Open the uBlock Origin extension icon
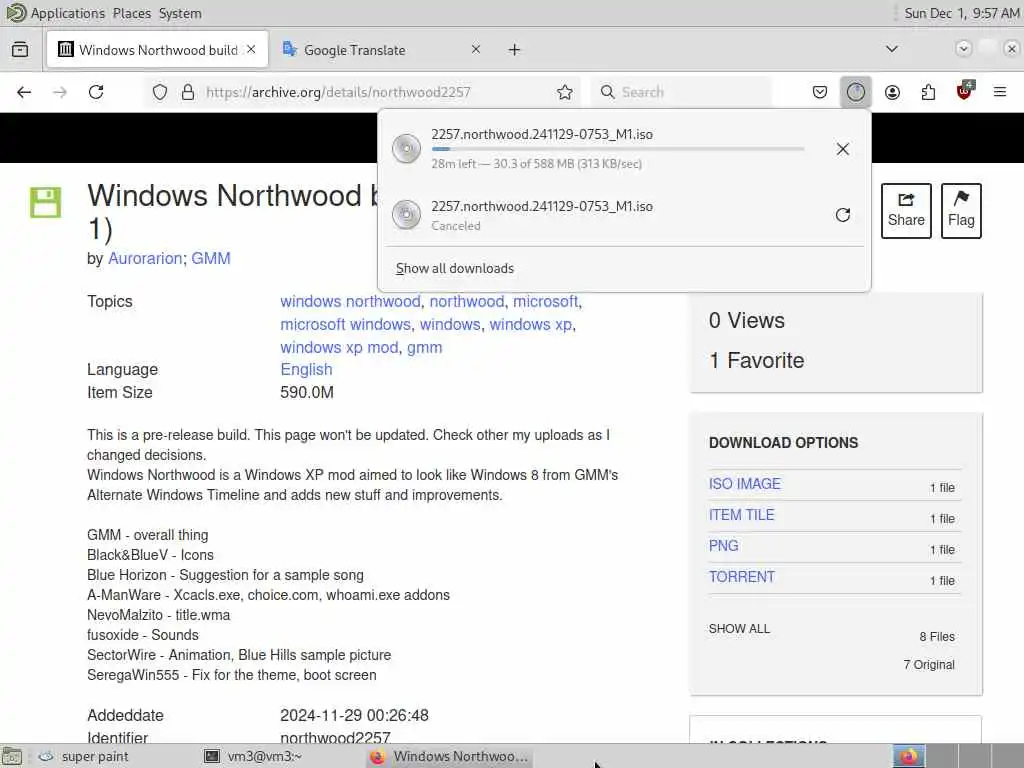Viewport: 1024px width, 768px height. [x=964, y=91]
